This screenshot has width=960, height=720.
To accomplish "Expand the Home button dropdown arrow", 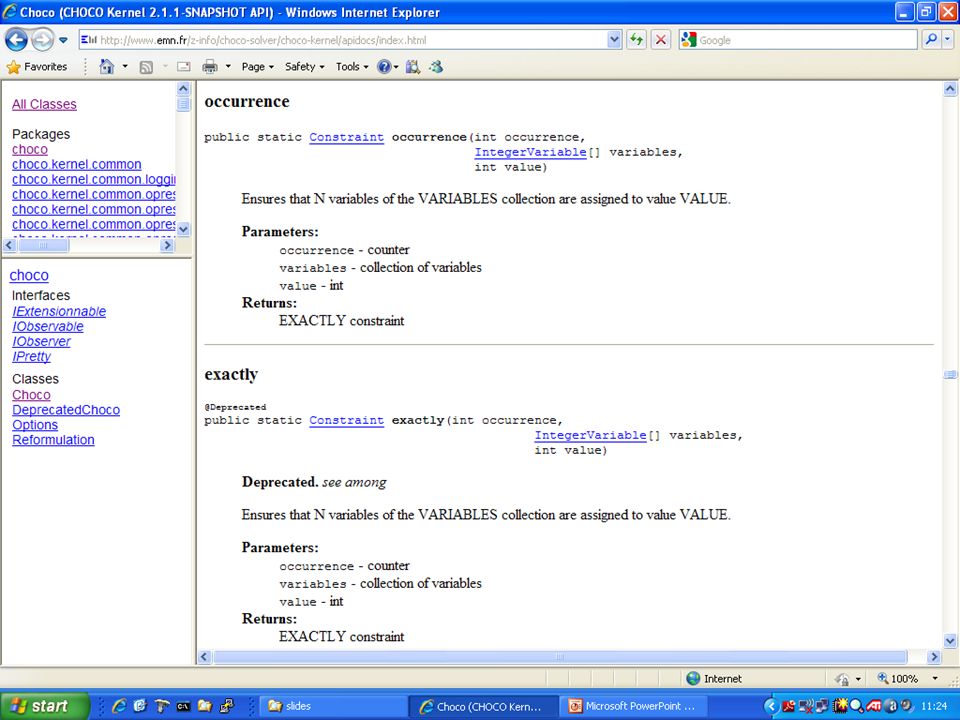I will coord(125,67).
